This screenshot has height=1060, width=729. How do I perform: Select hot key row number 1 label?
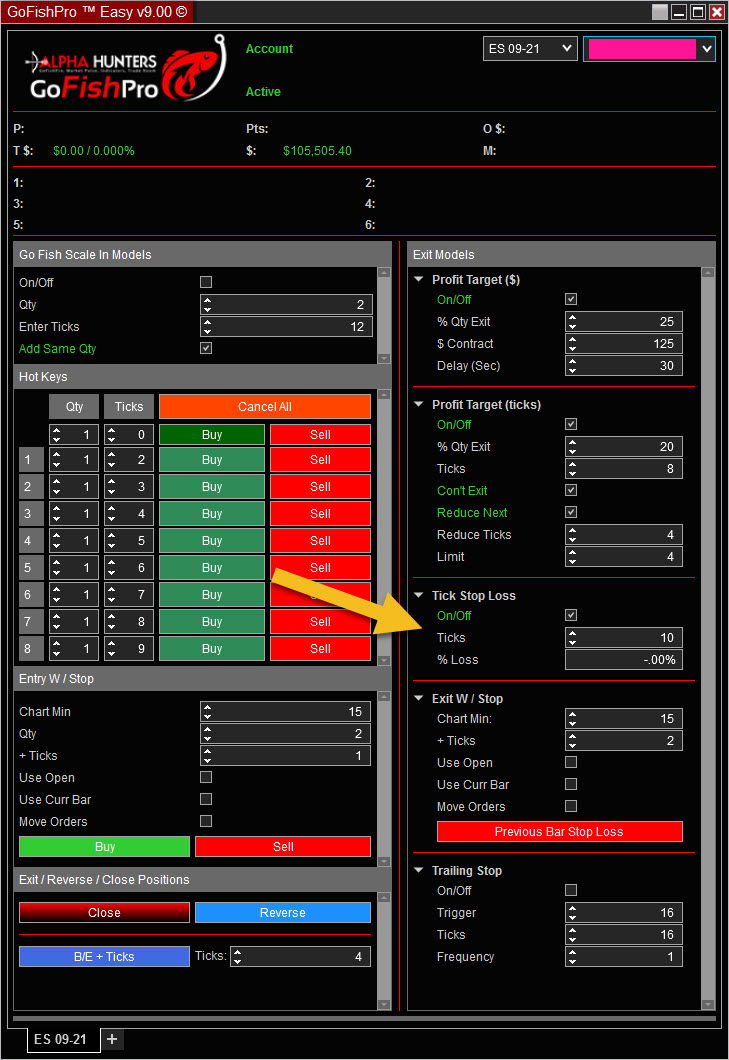click(x=31, y=460)
